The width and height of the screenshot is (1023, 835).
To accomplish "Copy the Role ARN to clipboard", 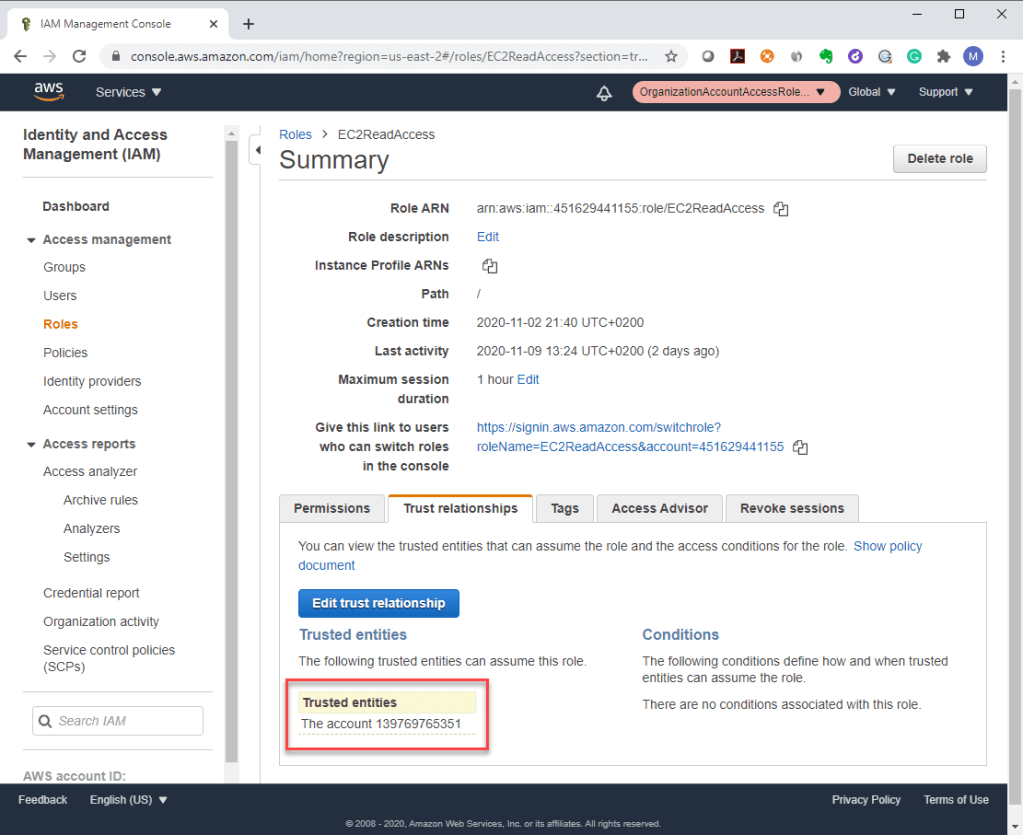I will (781, 209).
